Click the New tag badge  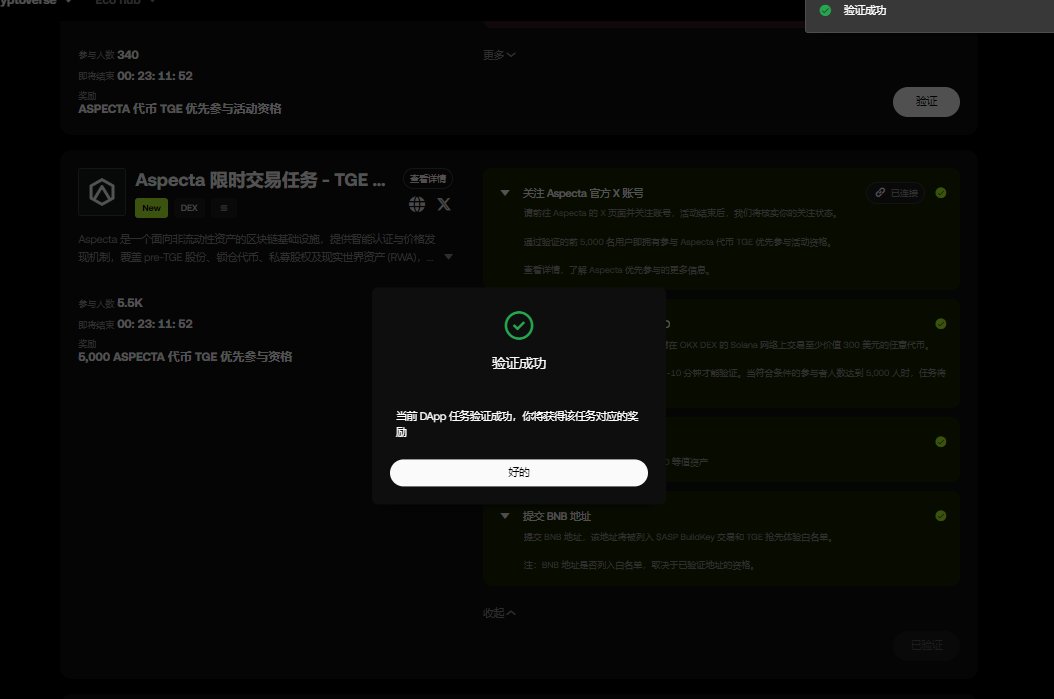(151, 208)
